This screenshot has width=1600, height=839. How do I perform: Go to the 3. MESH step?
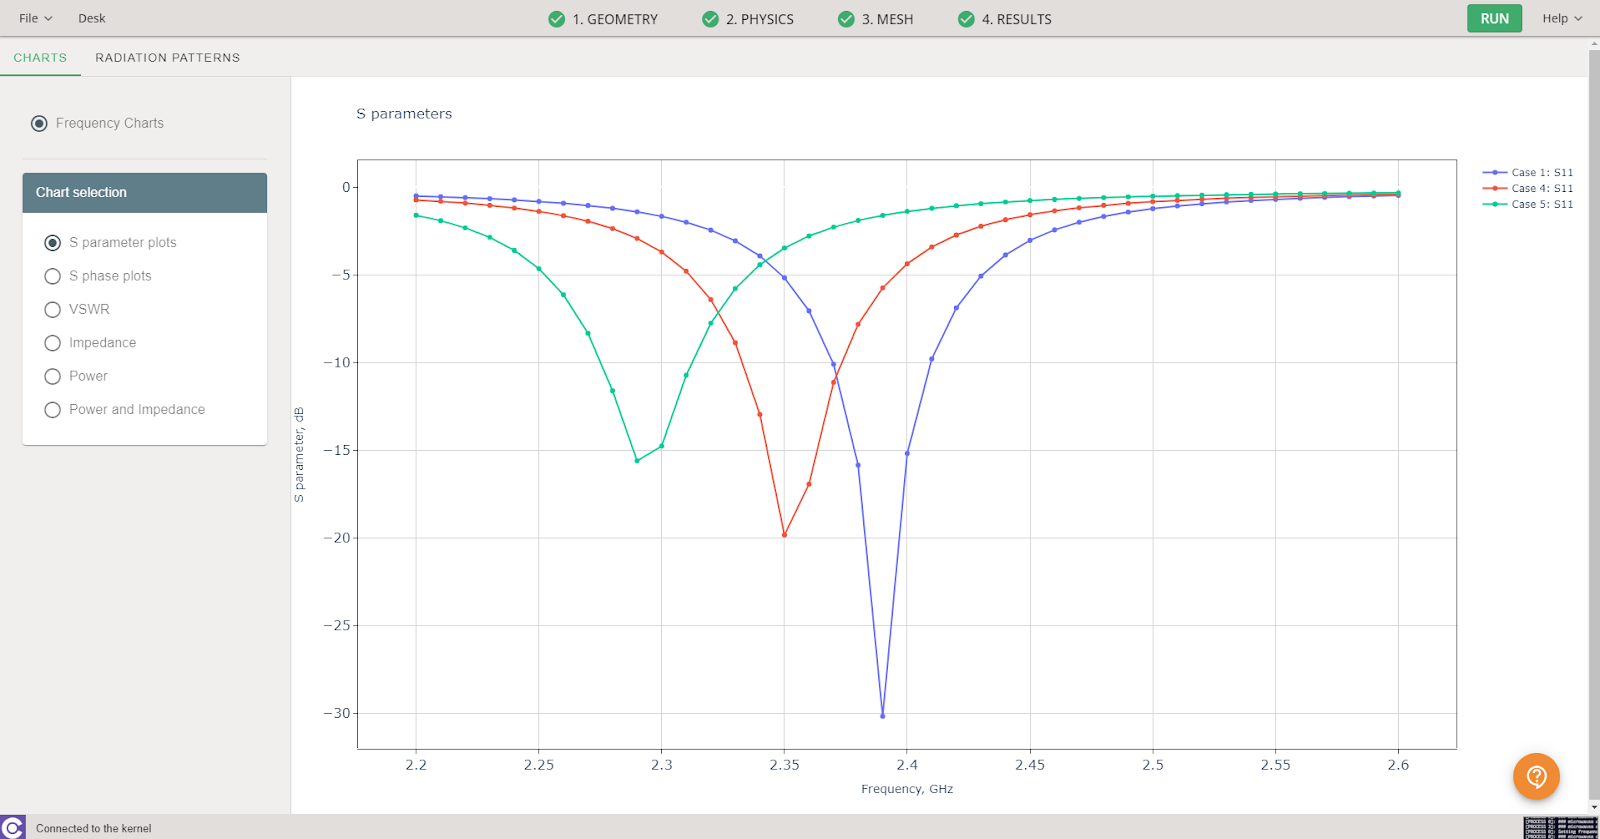click(x=876, y=19)
